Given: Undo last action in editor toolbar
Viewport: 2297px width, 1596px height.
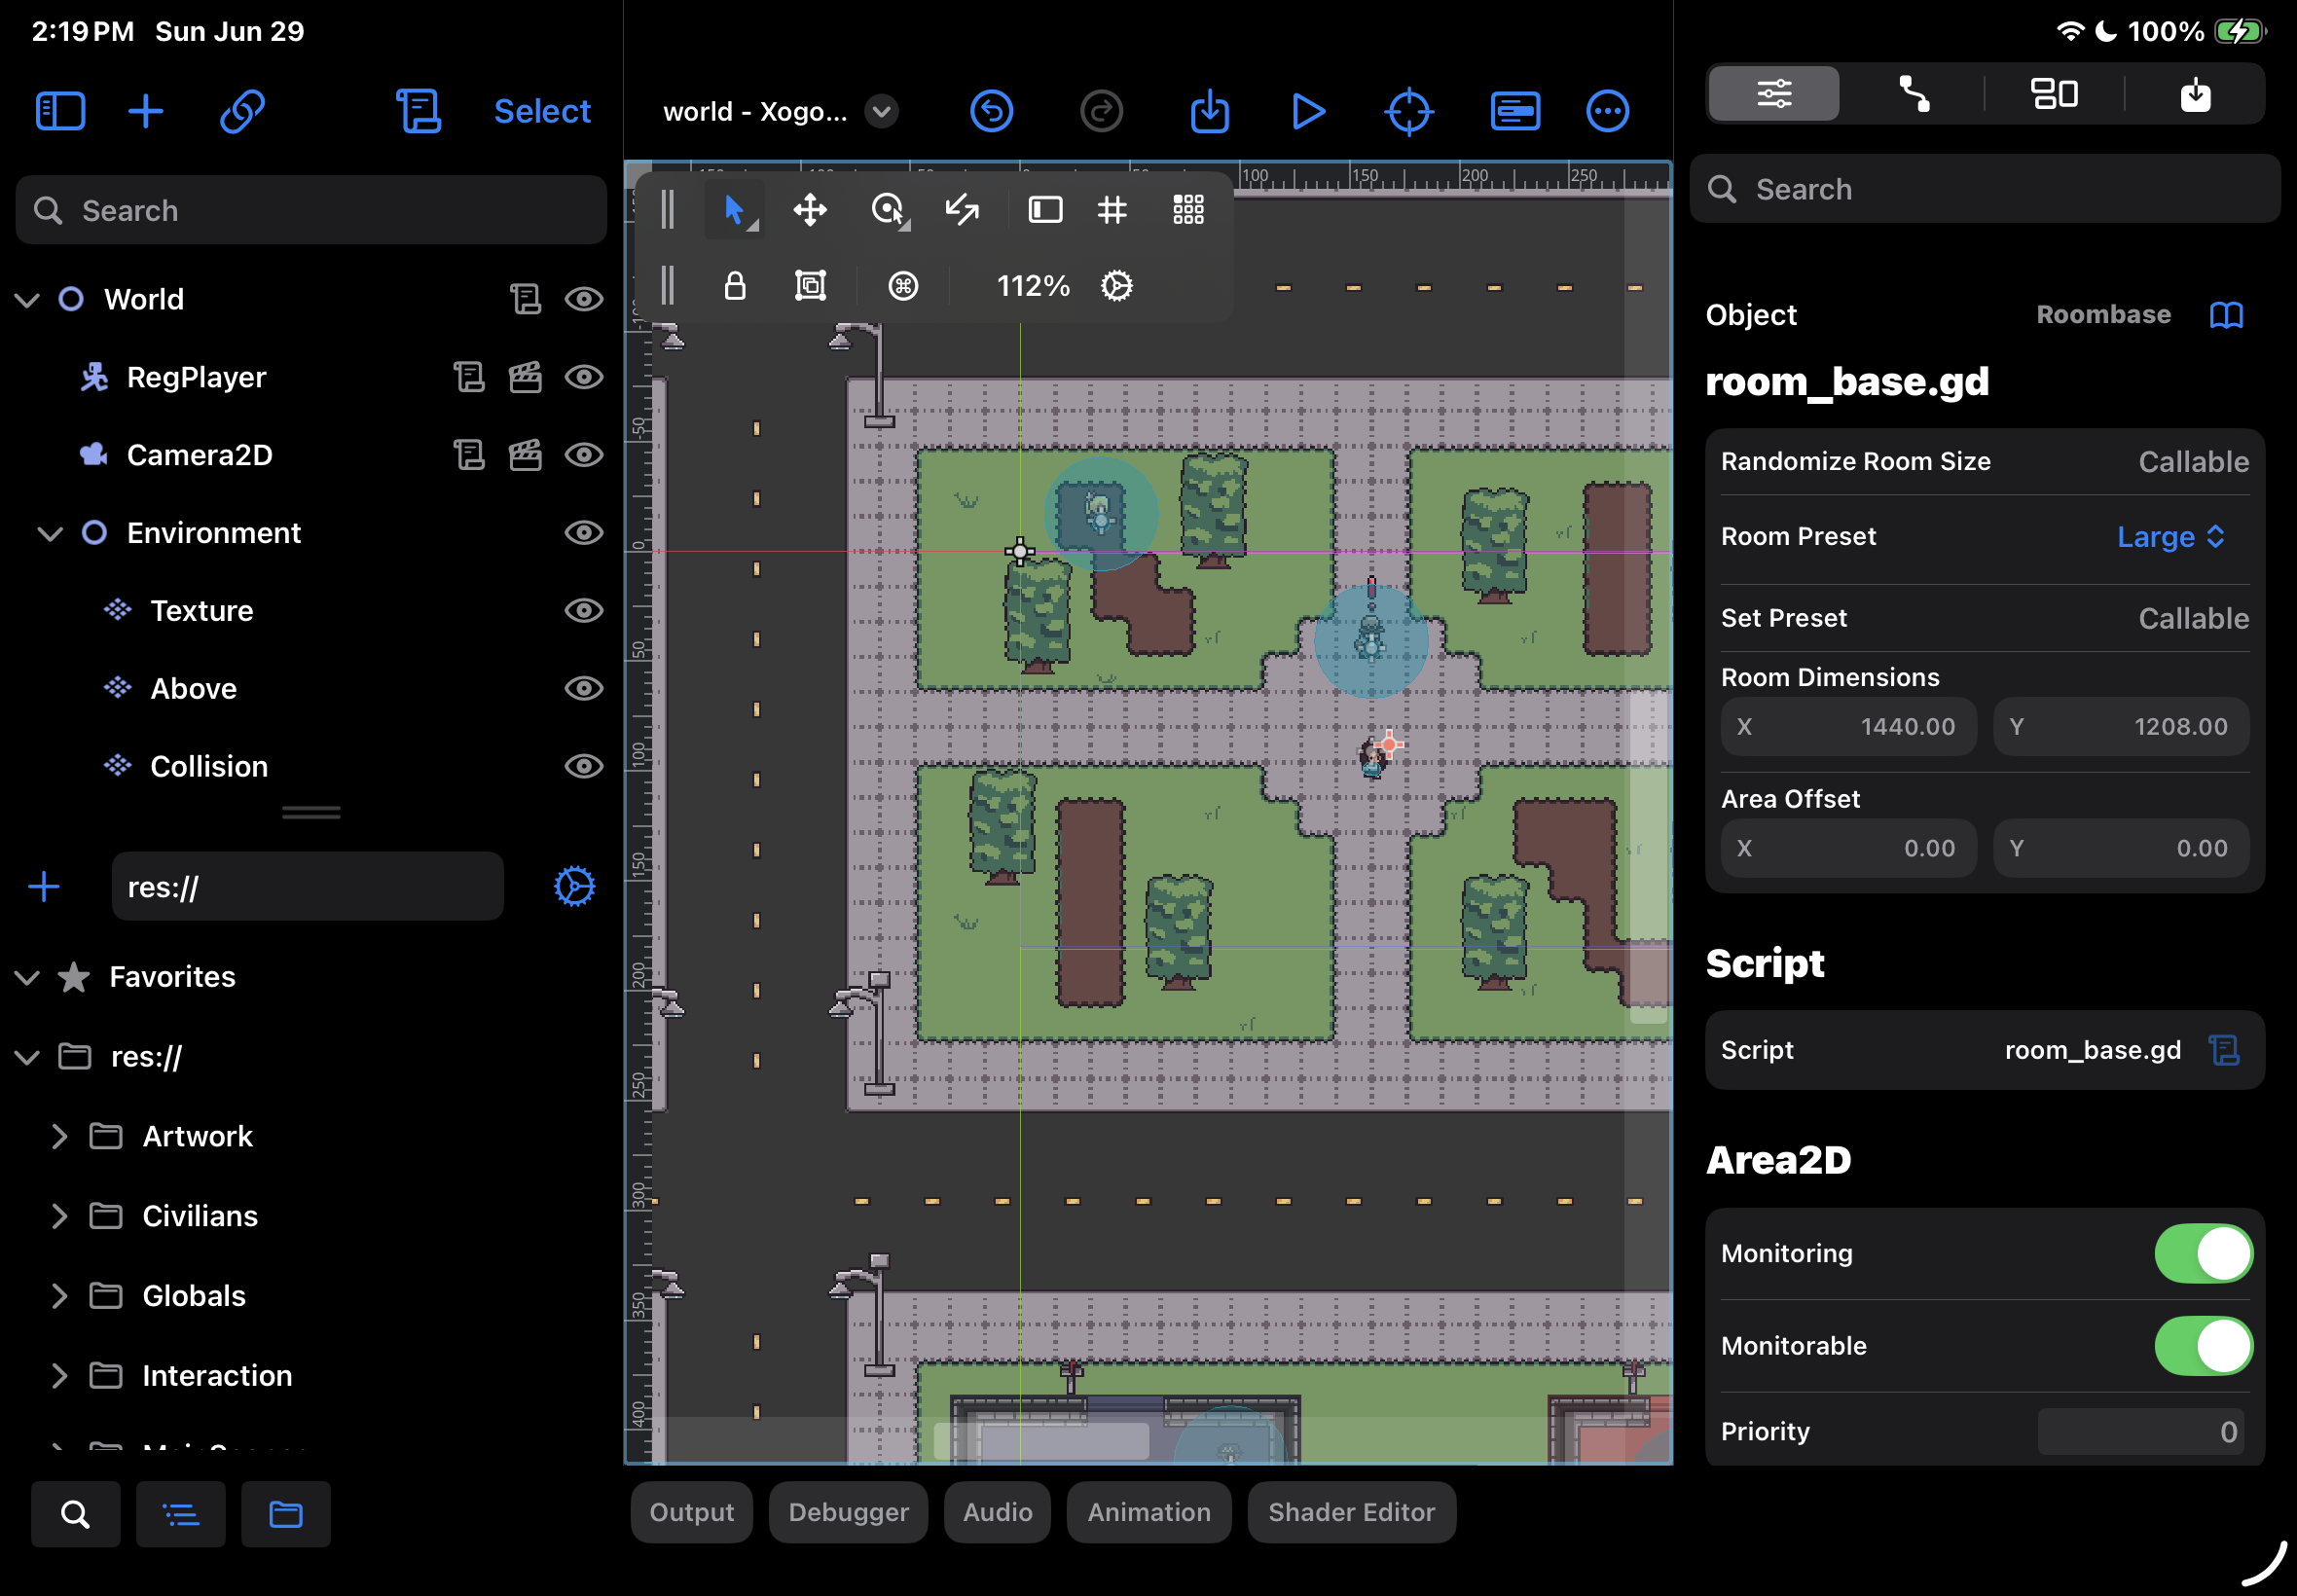Looking at the screenshot, I should pos(991,110).
